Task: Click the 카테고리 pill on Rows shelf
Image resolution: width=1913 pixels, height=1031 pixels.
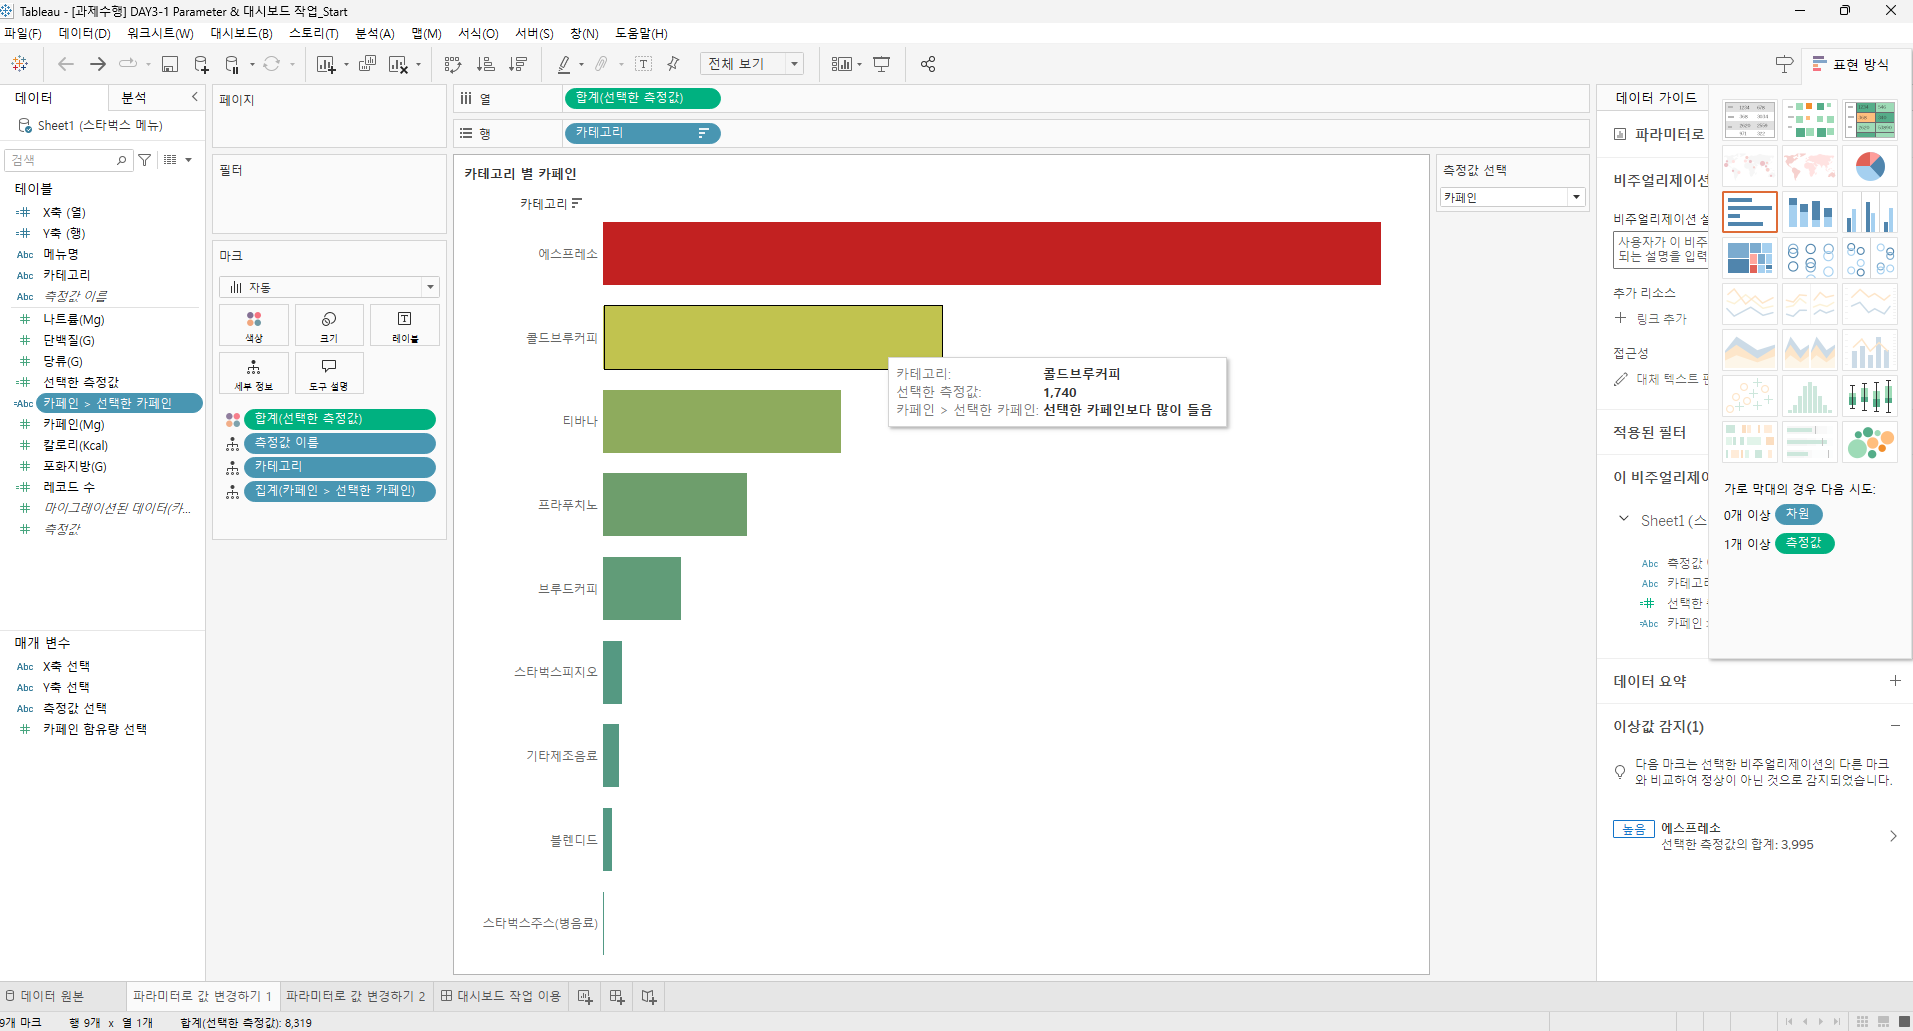Action: coord(642,133)
